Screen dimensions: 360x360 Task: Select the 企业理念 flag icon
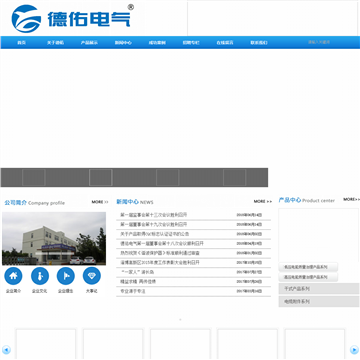click(x=66, y=276)
